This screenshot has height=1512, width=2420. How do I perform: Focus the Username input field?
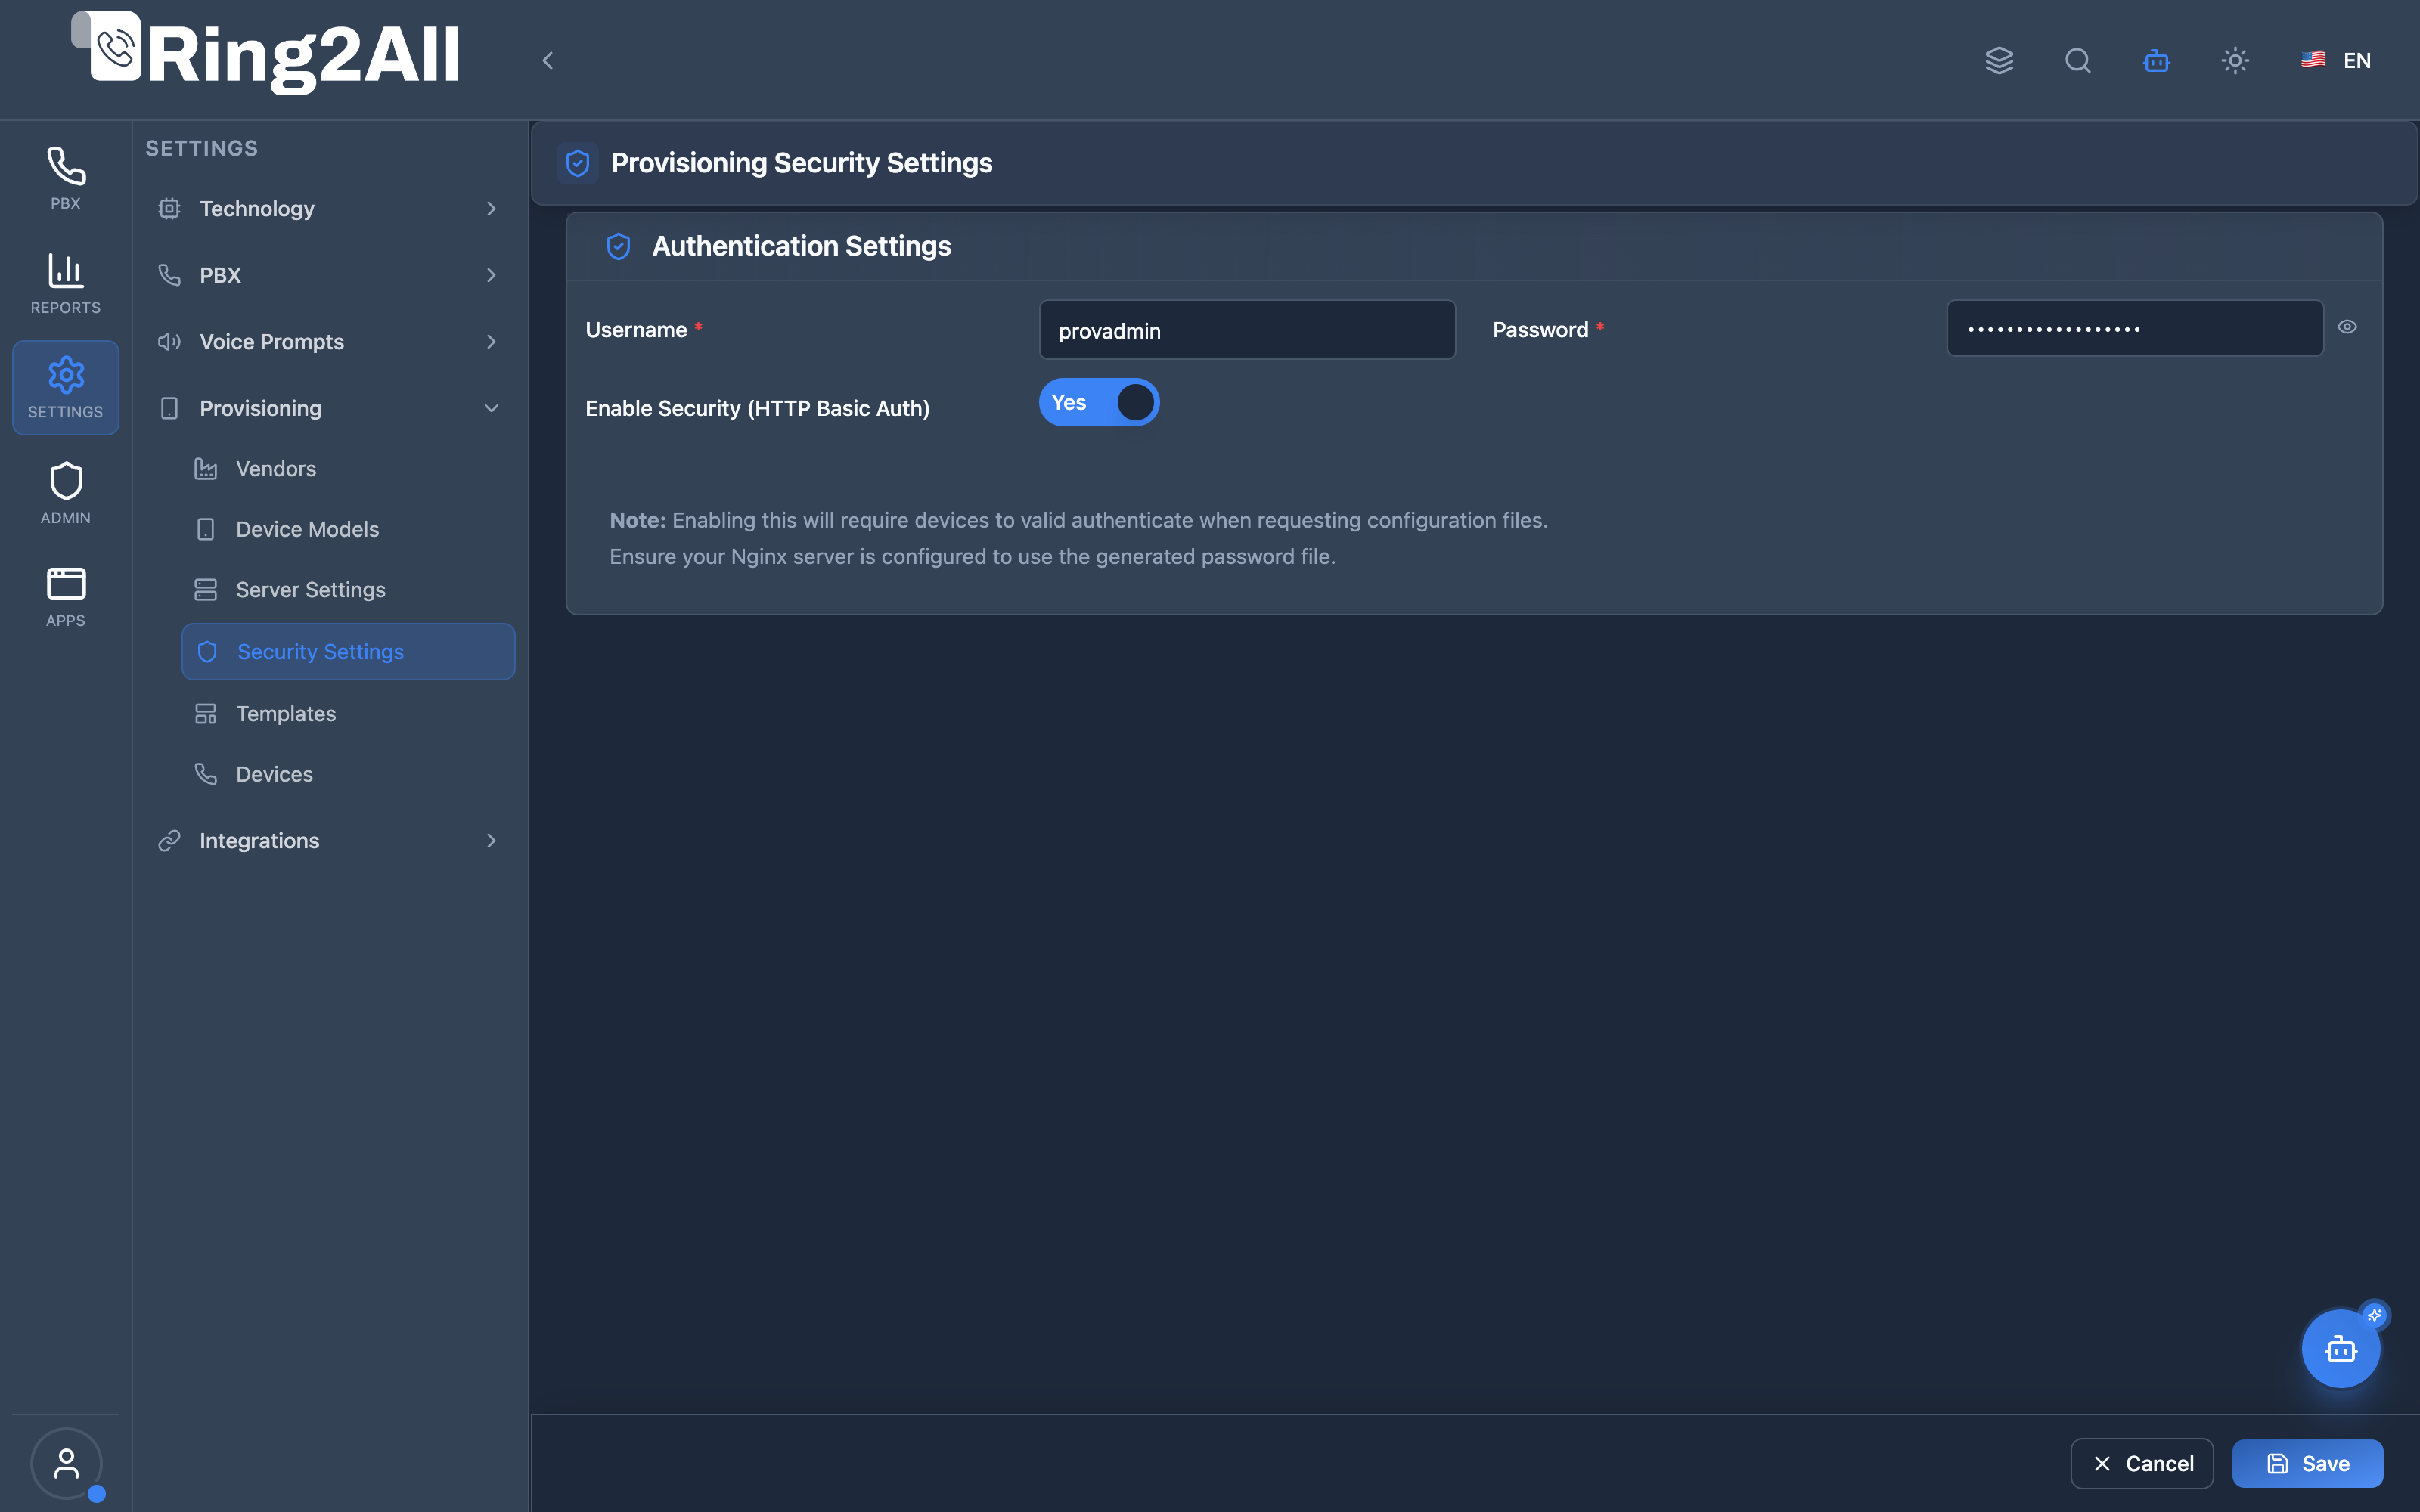pyautogui.click(x=1247, y=330)
